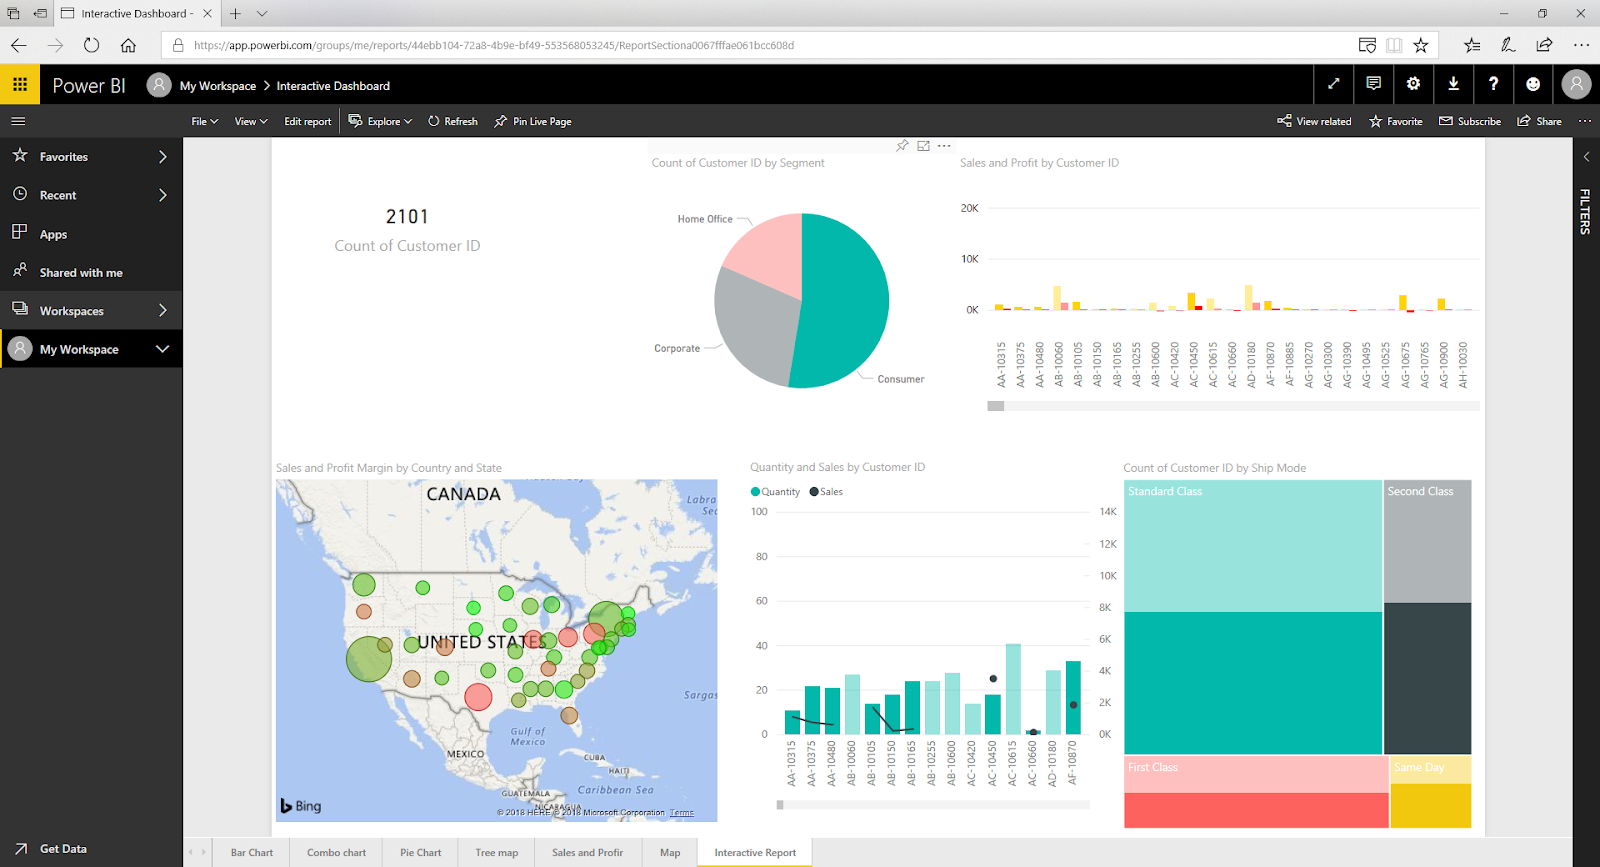
Task: Click the feedback smiley icon
Action: [1533, 84]
